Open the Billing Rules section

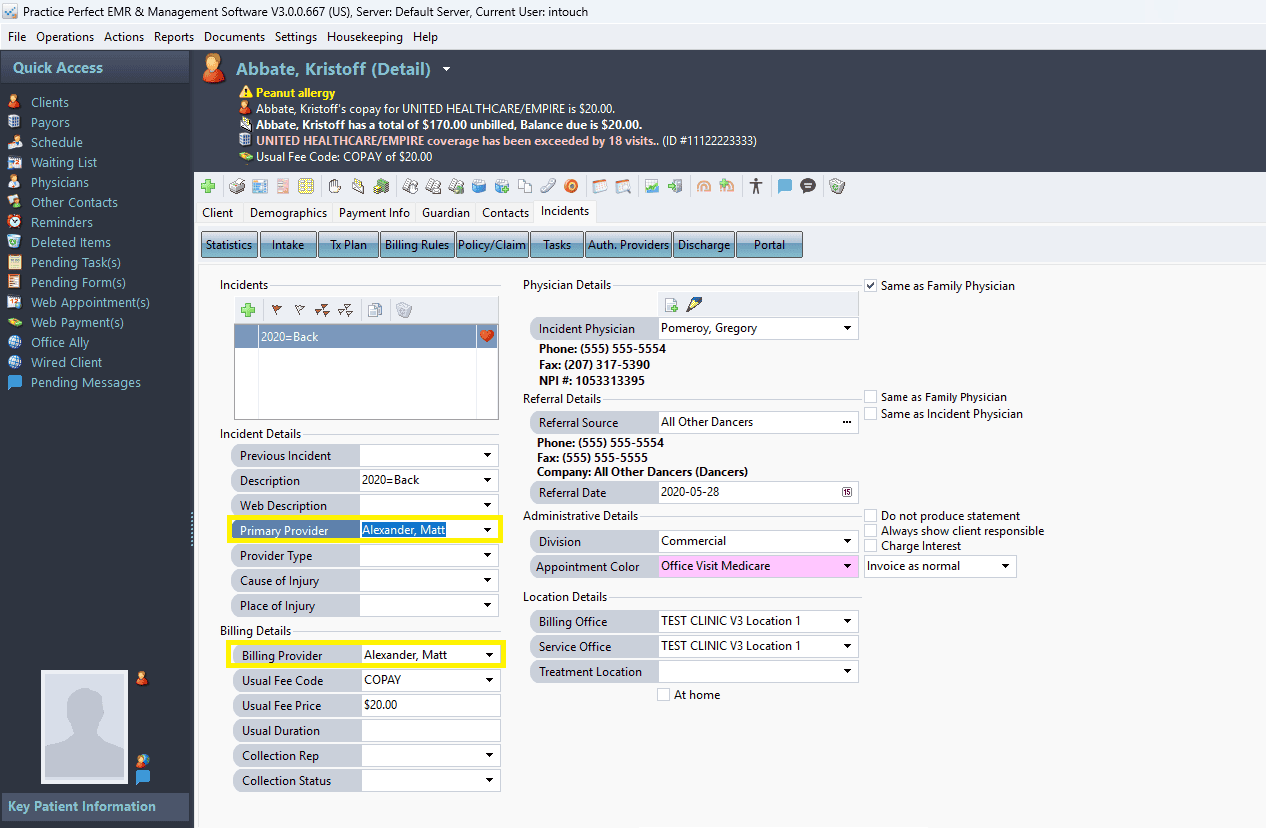(x=416, y=245)
